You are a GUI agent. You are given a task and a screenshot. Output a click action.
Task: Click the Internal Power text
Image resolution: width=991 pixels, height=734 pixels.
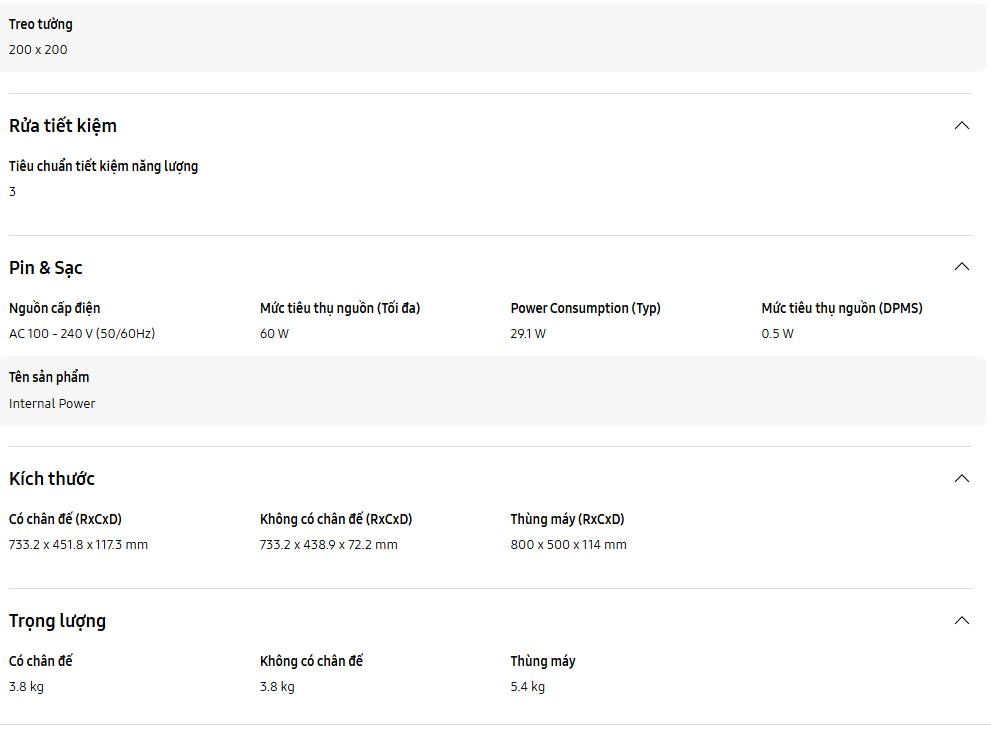52,403
